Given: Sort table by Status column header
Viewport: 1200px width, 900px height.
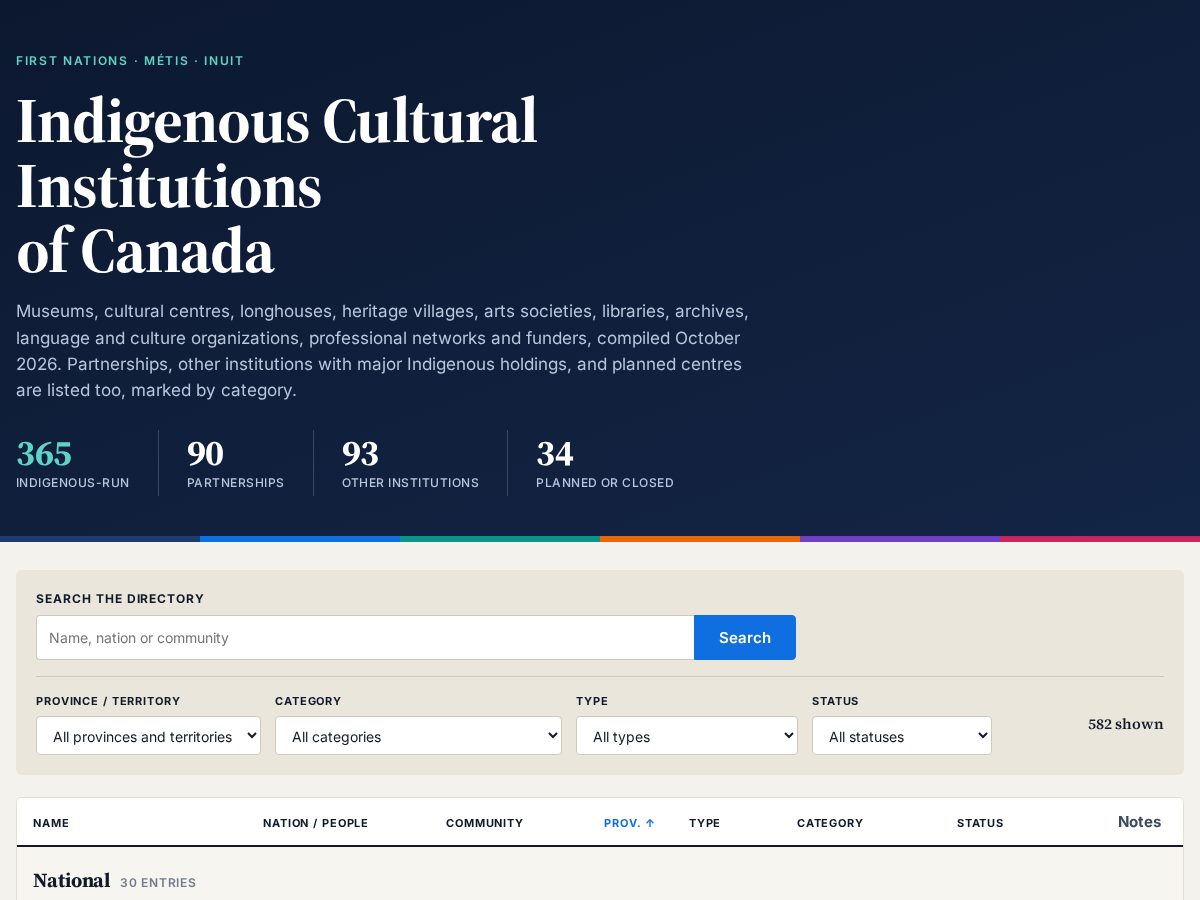Looking at the screenshot, I should [980, 823].
